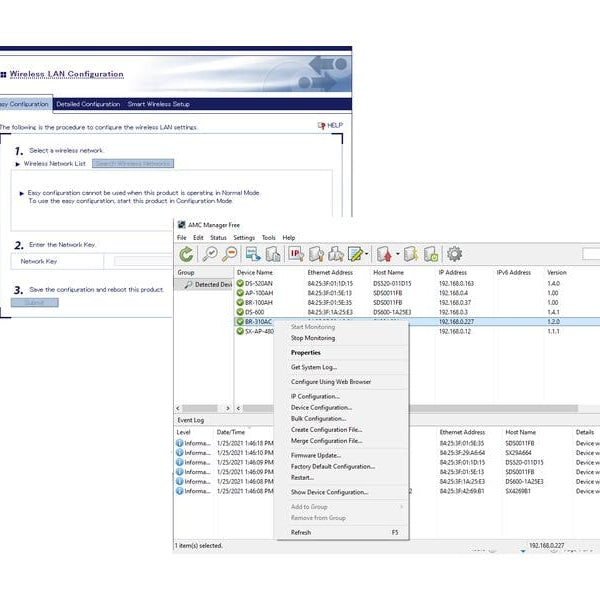Click the HELP icon on Wireless LAN page
600x600 pixels.
[321, 126]
